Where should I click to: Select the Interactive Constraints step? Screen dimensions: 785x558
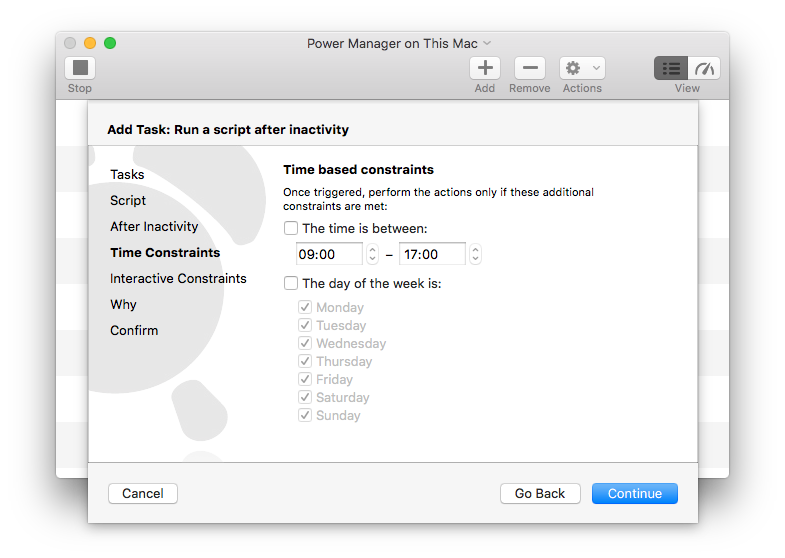pyautogui.click(x=178, y=279)
